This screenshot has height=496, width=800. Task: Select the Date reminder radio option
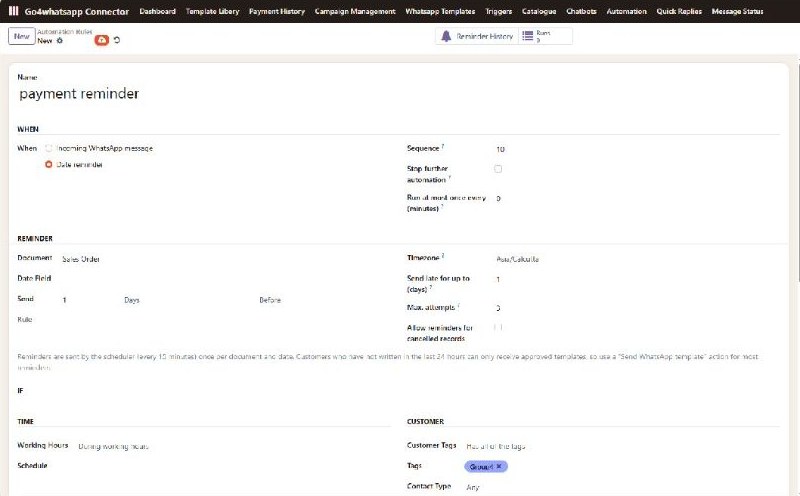coord(48,164)
